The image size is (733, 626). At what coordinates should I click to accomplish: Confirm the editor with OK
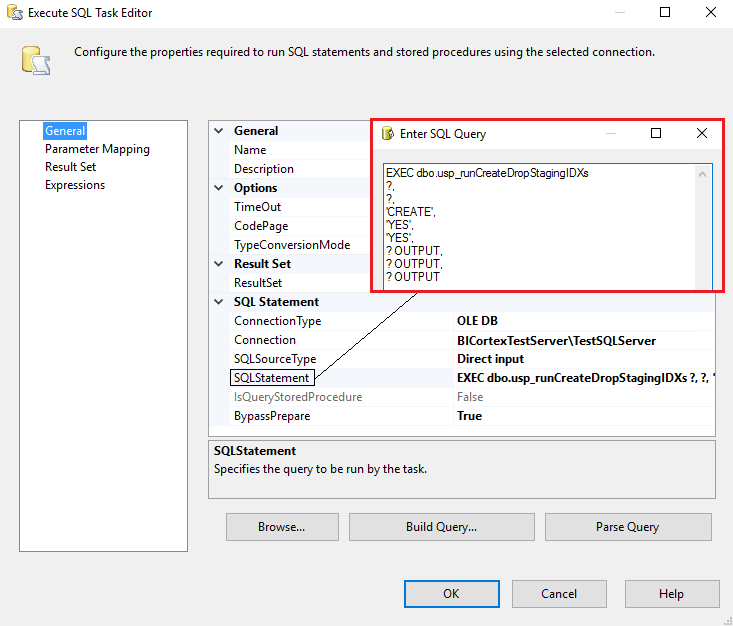[452, 594]
